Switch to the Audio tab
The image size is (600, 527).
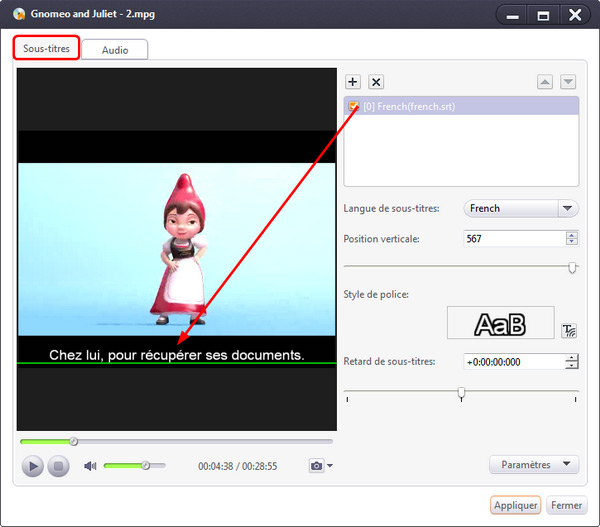[115, 50]
